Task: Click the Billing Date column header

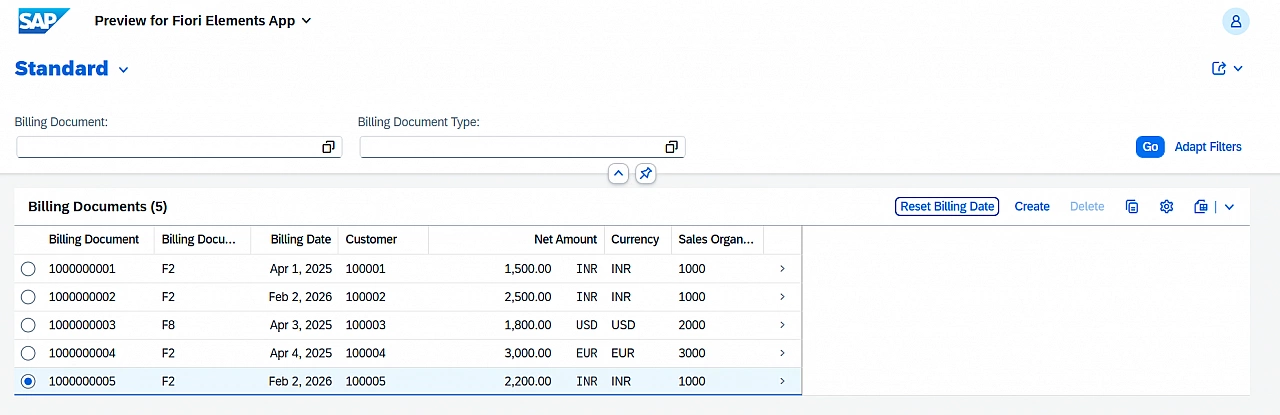Action: coord(300,240)
